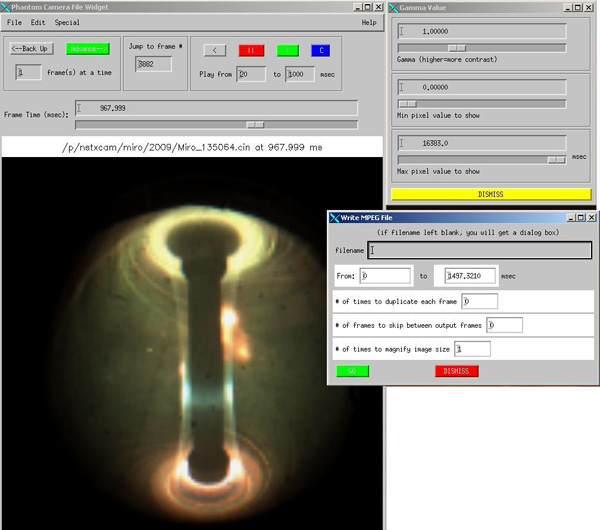
Task: Click the green GO button
Action: (x=352, y=371)
